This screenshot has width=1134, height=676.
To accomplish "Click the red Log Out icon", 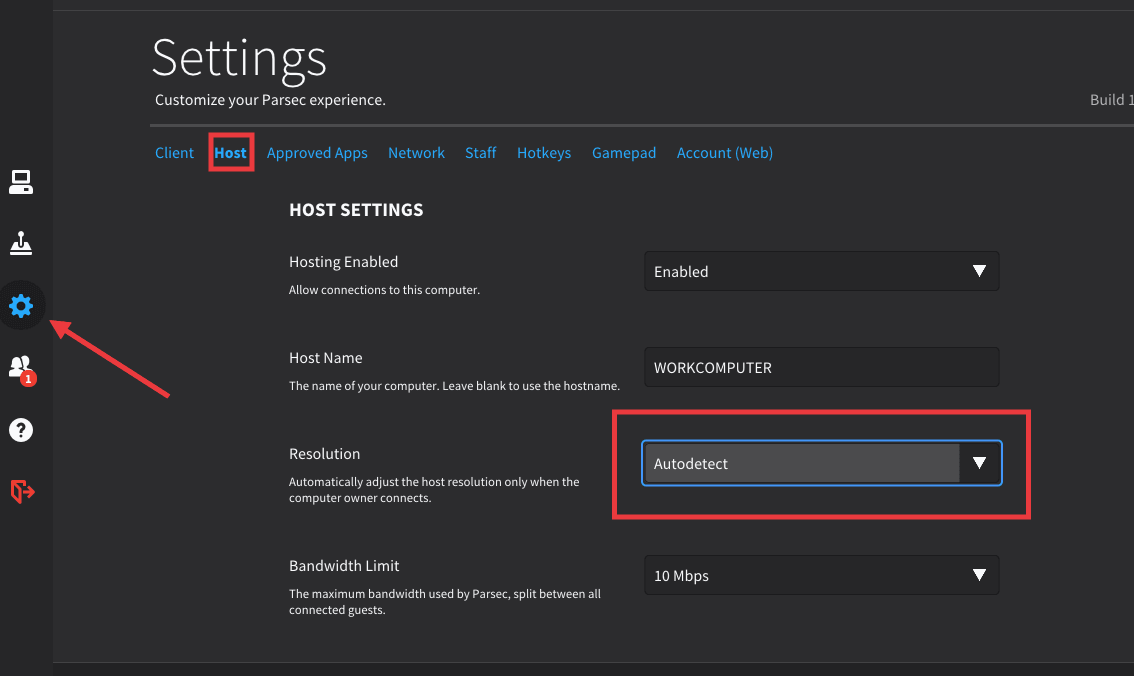I will pyautogui.click(x=22, y=491).
